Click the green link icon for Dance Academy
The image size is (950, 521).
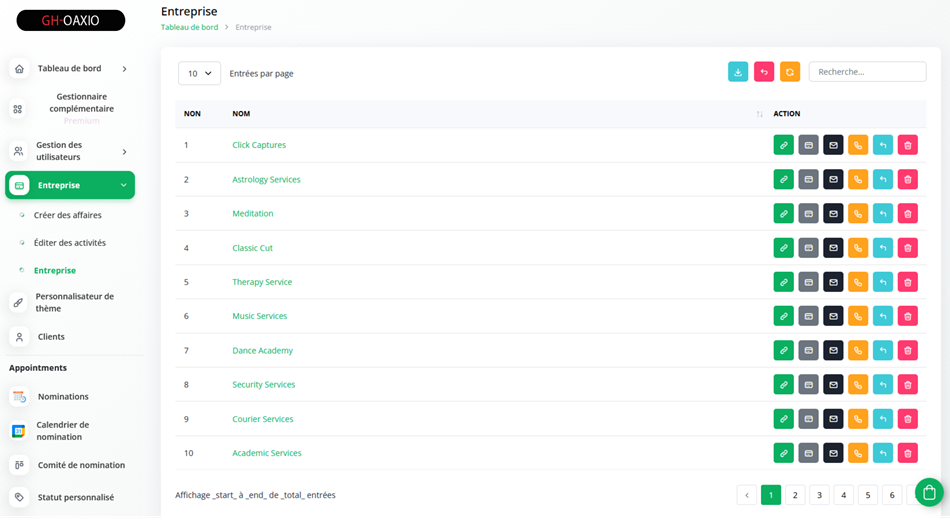click(783, 350)
